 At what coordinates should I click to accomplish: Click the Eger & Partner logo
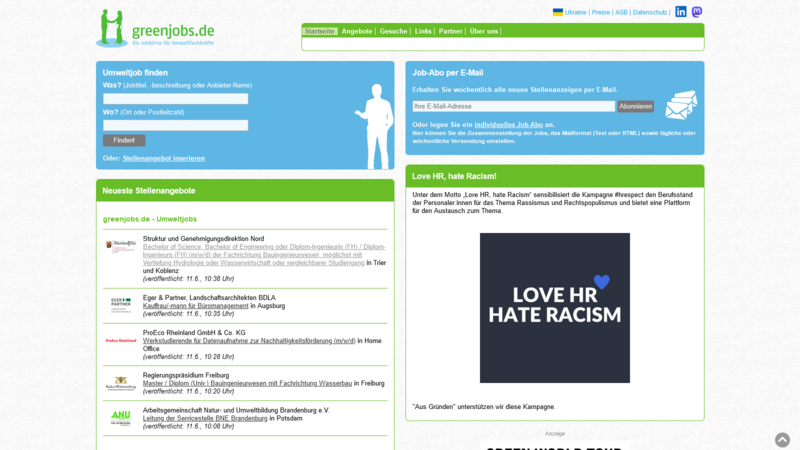(121, 304)
